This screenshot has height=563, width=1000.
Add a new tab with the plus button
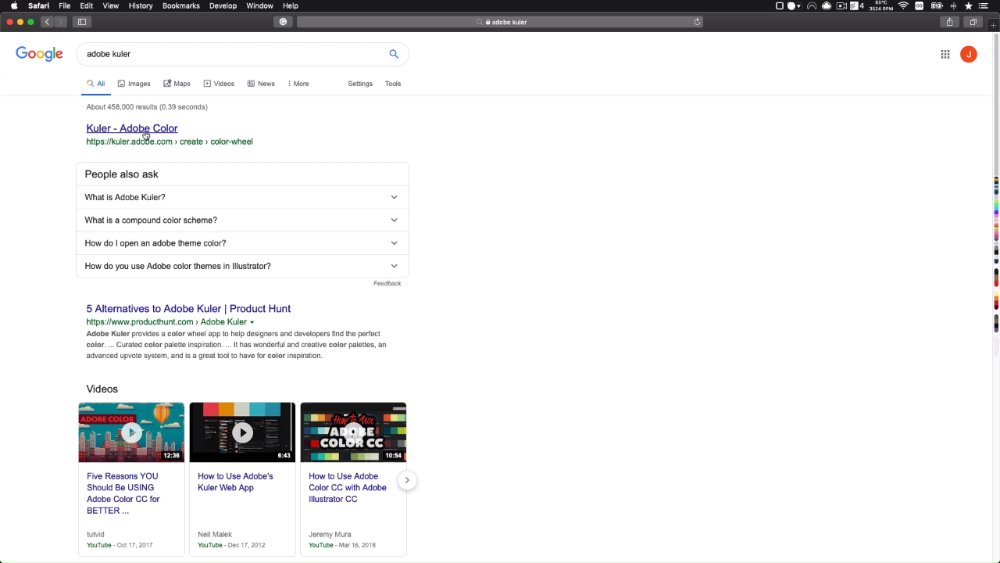click(993, 25)
